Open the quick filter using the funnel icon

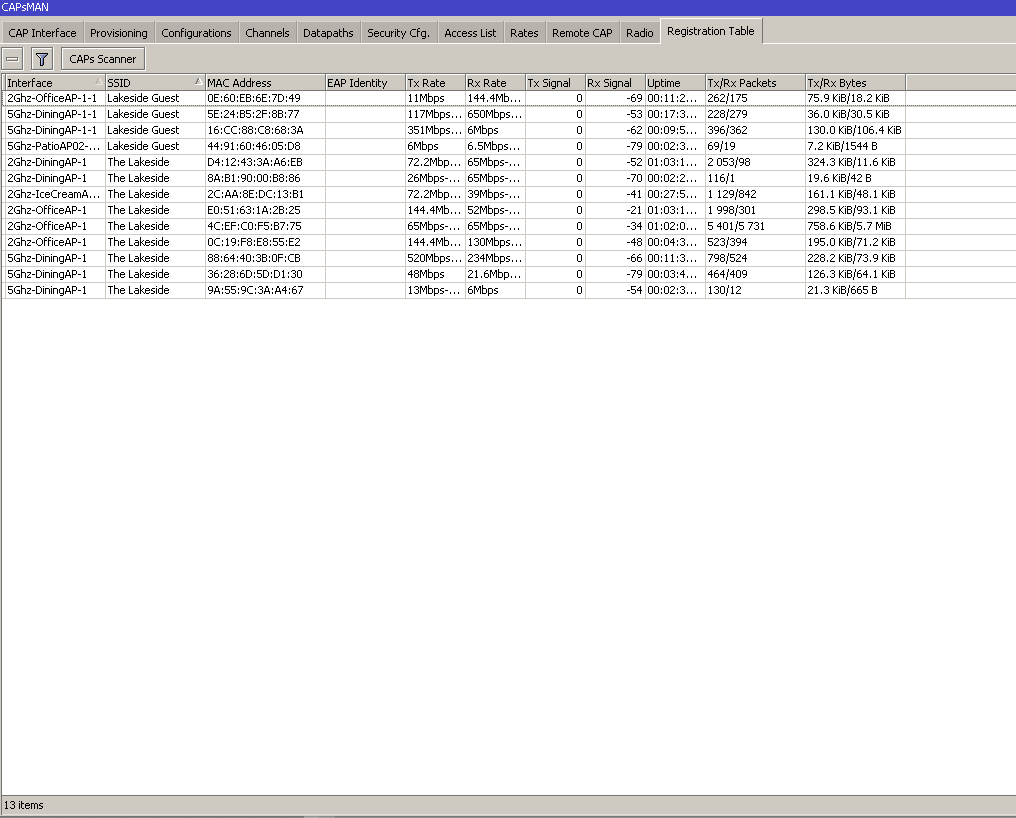tap(40, 58)
